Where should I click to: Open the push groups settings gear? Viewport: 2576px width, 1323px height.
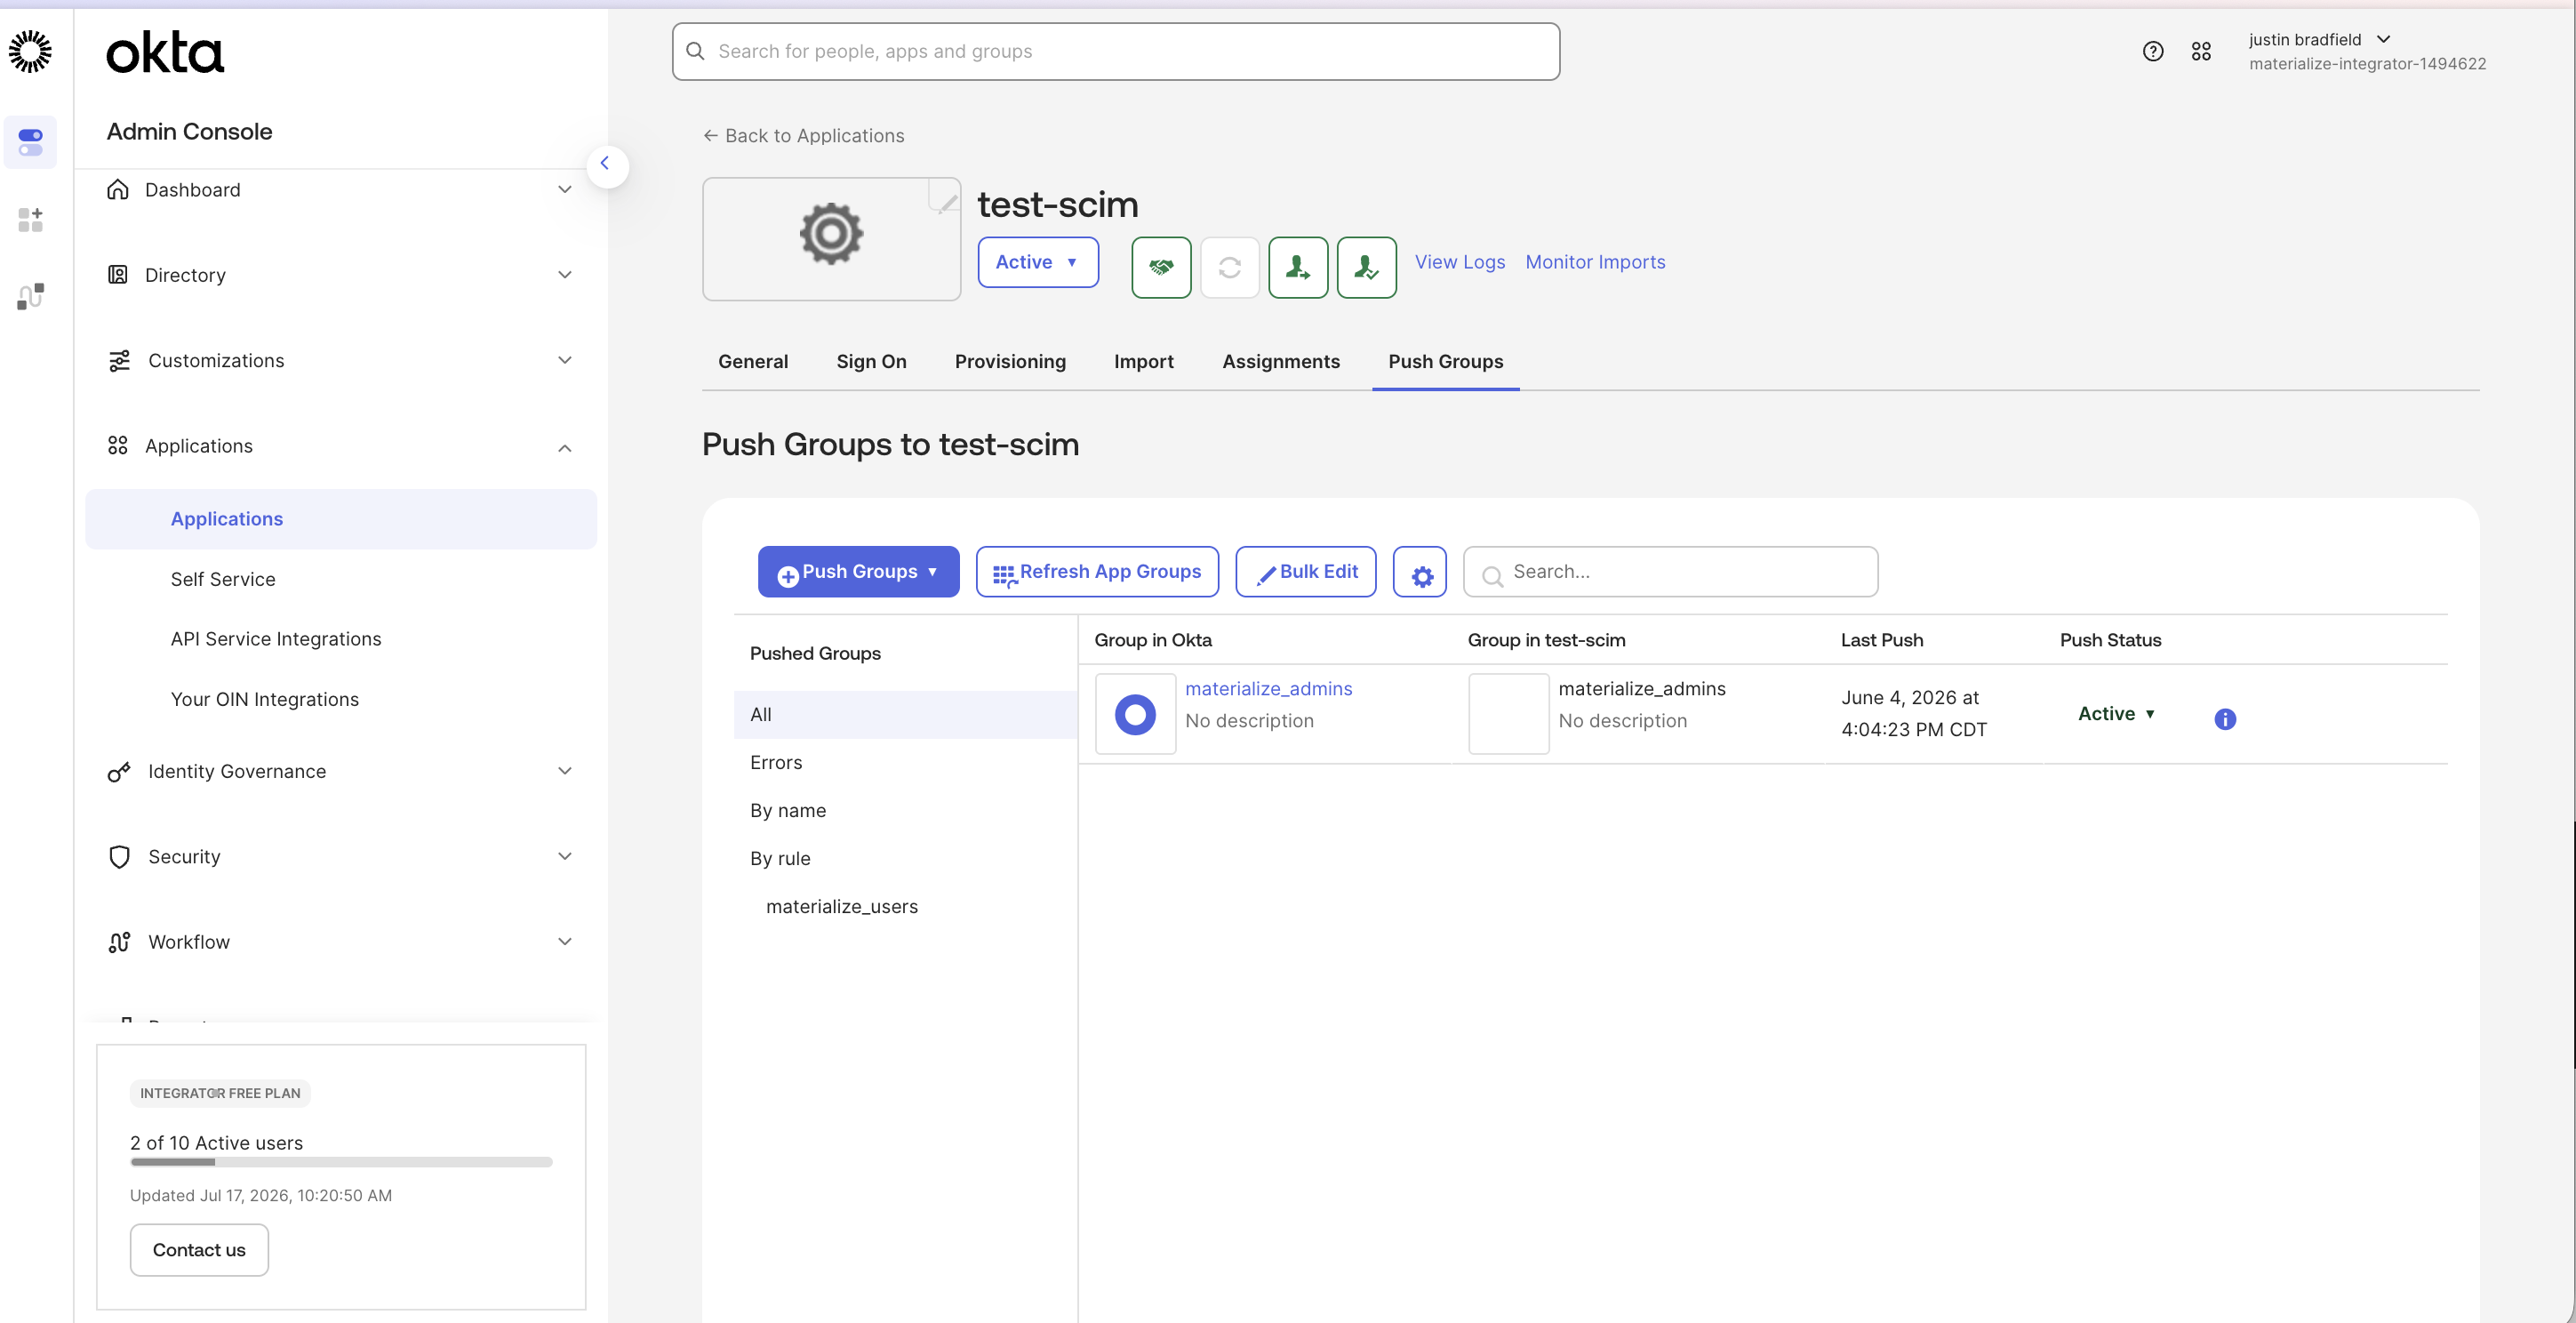pos(1419,572)
